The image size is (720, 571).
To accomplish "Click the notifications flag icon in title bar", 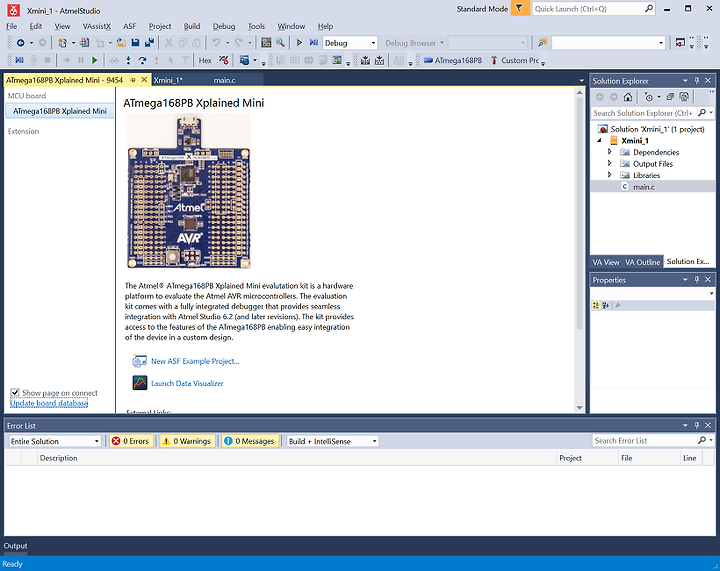I will pyautogui.click(x=520, y=9).
